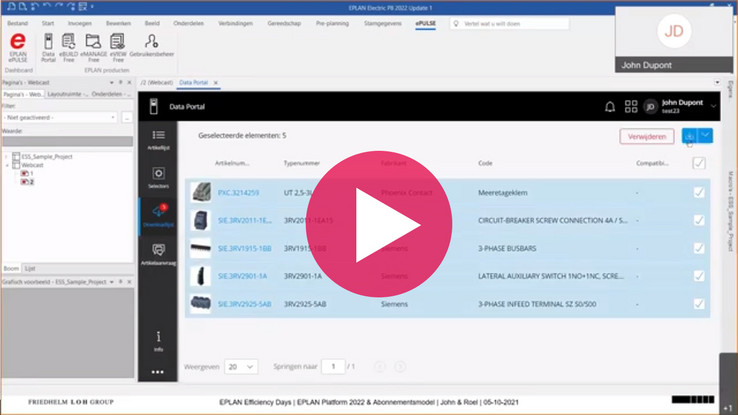Screen dimensions: 738x415
Task: Uncheck the PXC.3214259 row checkbox
Action: click(699, 192)
